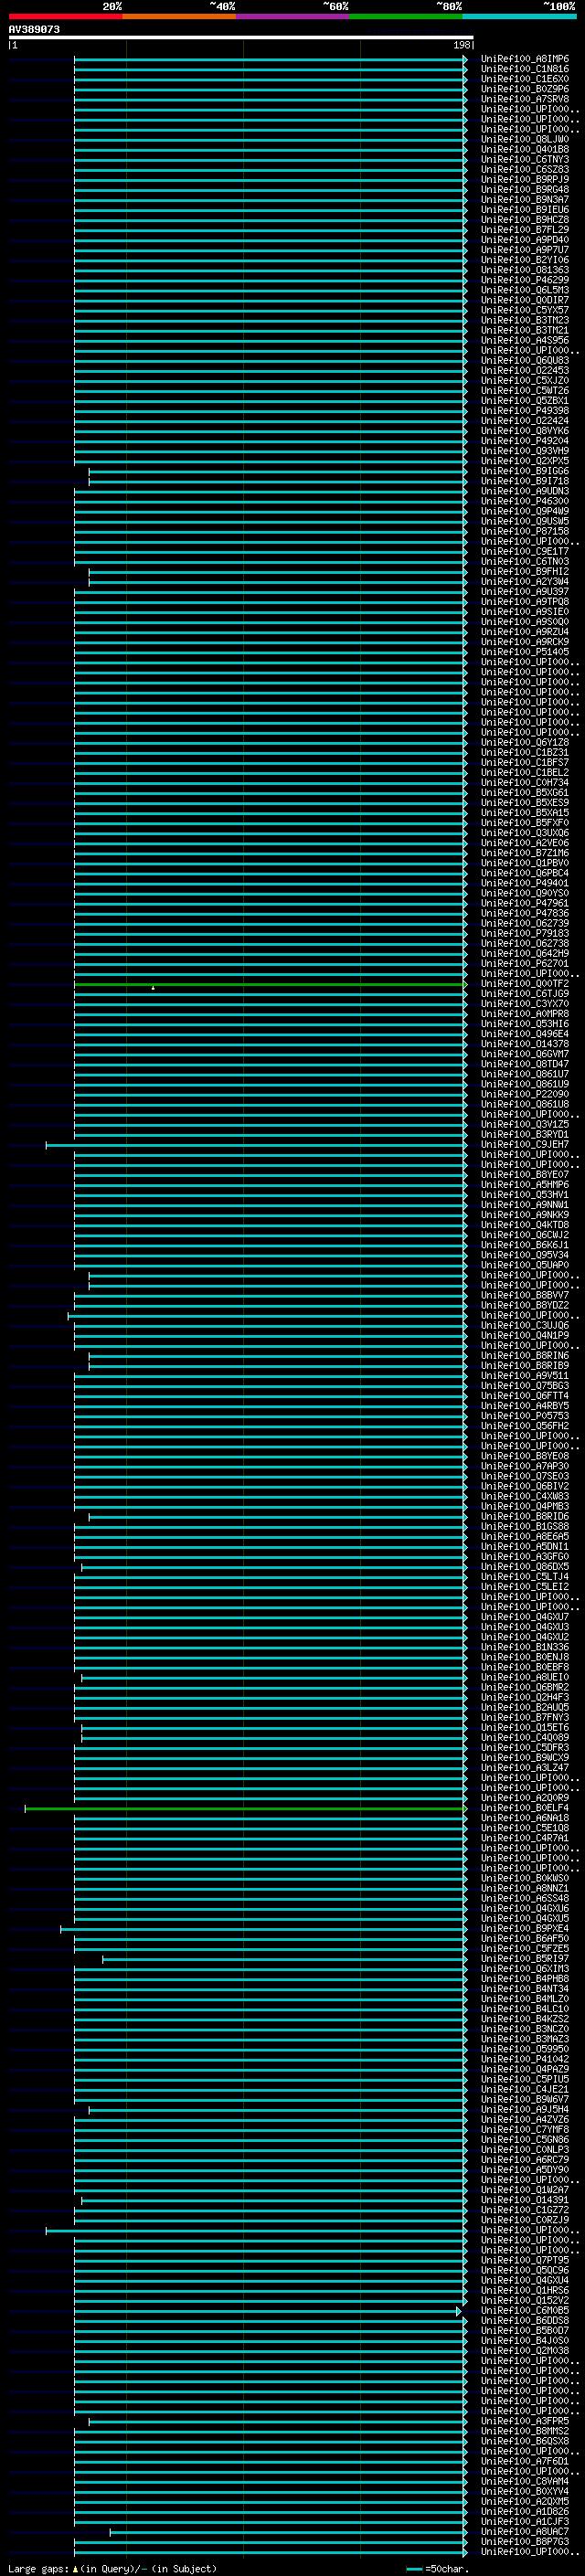Viewport: 585px width, 2576px height.
Task: Open hit UniRef100_Q401B8
Action: point(525,150)
